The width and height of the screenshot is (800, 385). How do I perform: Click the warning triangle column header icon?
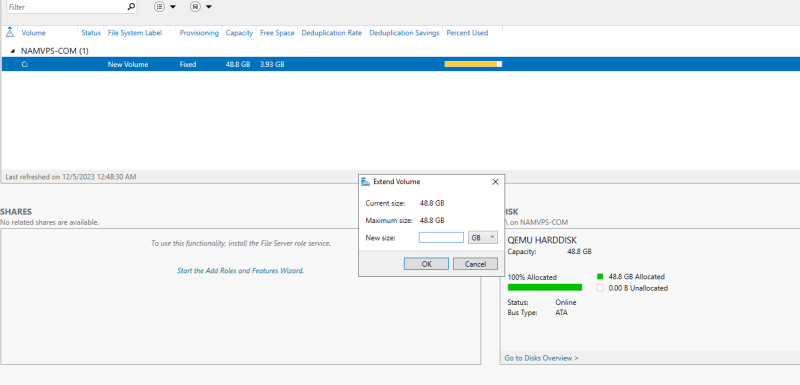pyautogui.click(x=10, y=33)
